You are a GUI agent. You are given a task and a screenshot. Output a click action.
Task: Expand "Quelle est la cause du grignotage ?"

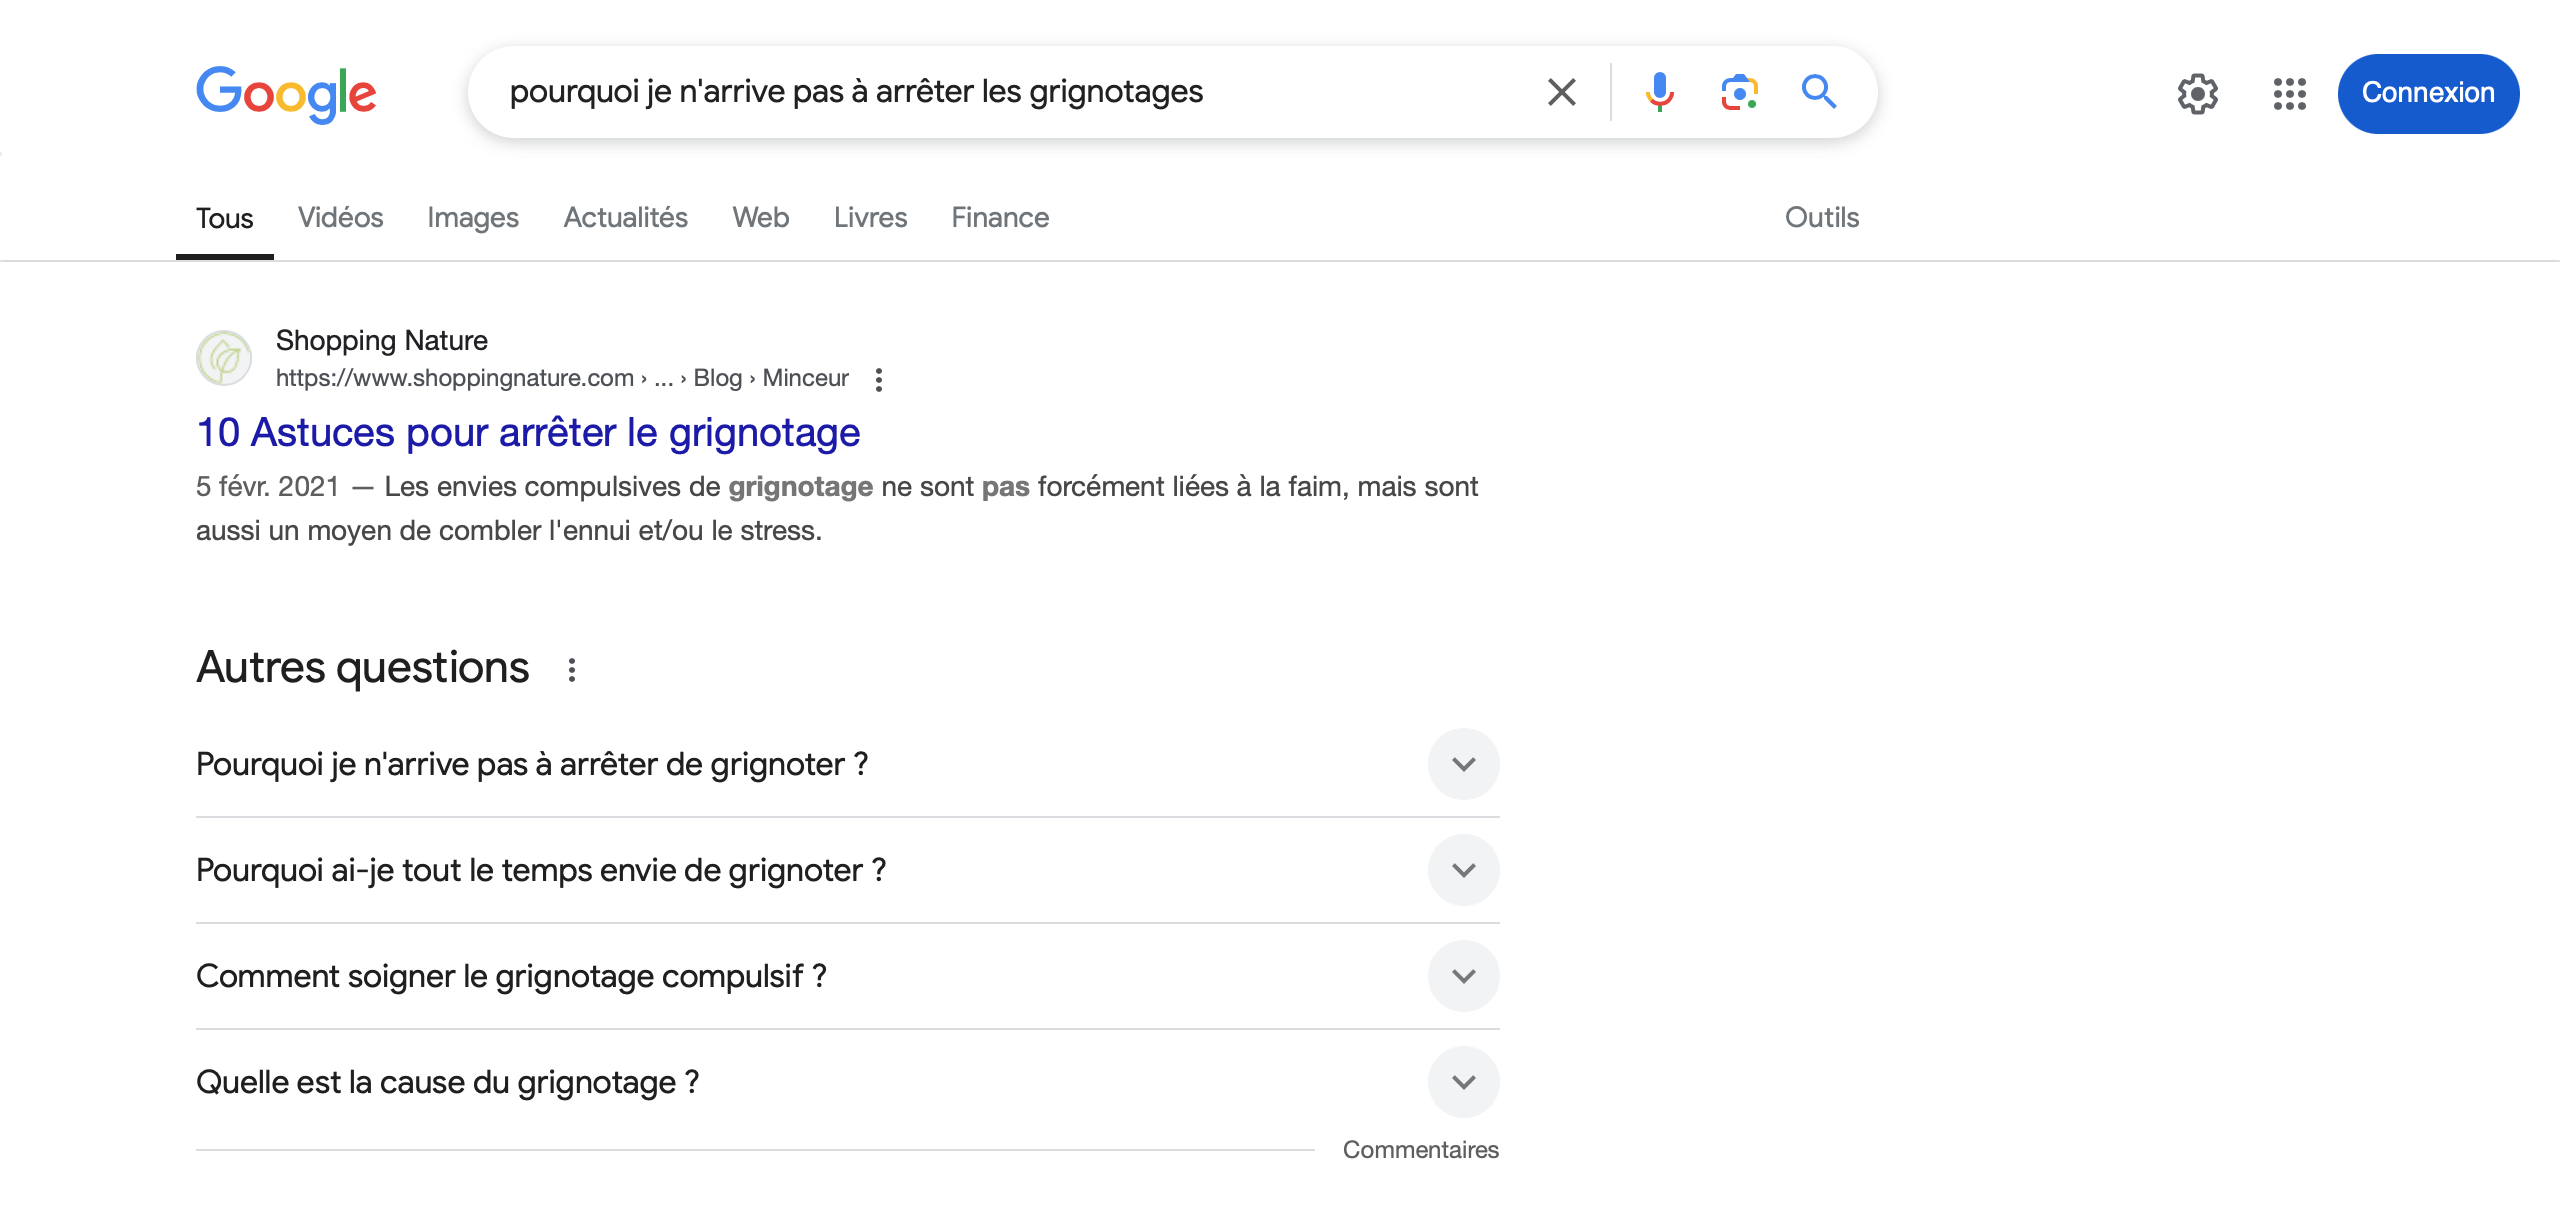[x=847, y=1082]
